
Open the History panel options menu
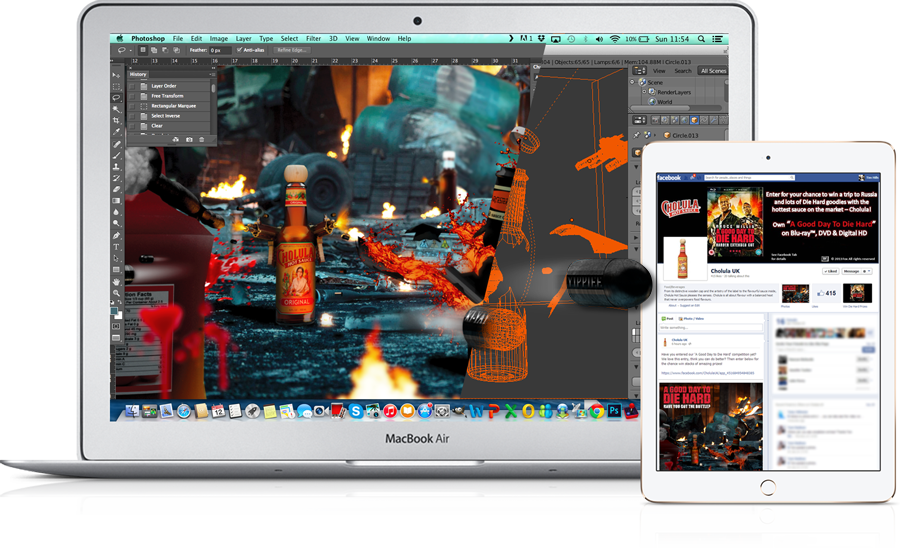pyautogui.click(x=212, y=75)
